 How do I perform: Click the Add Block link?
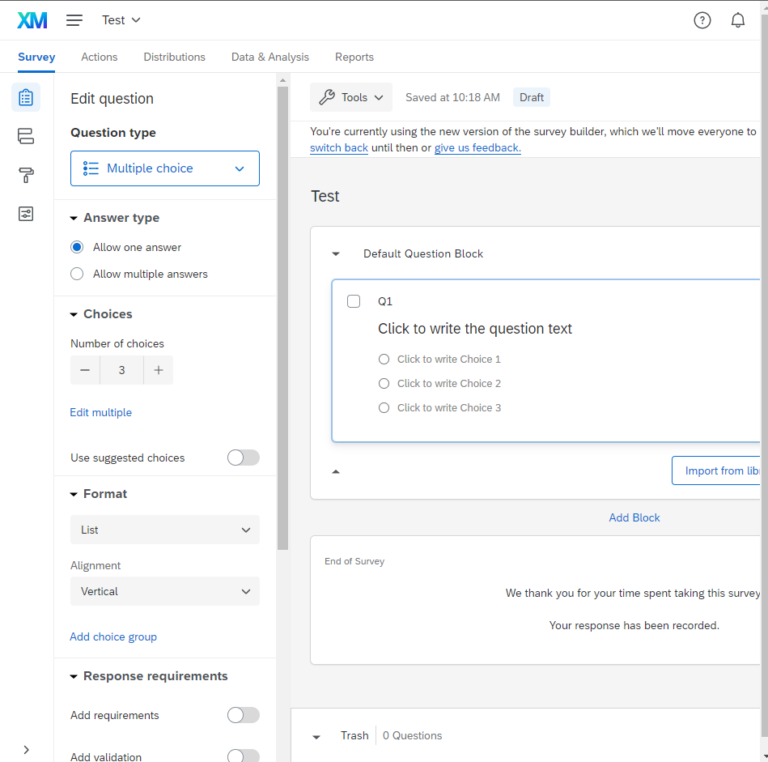(x=634, y=518)
